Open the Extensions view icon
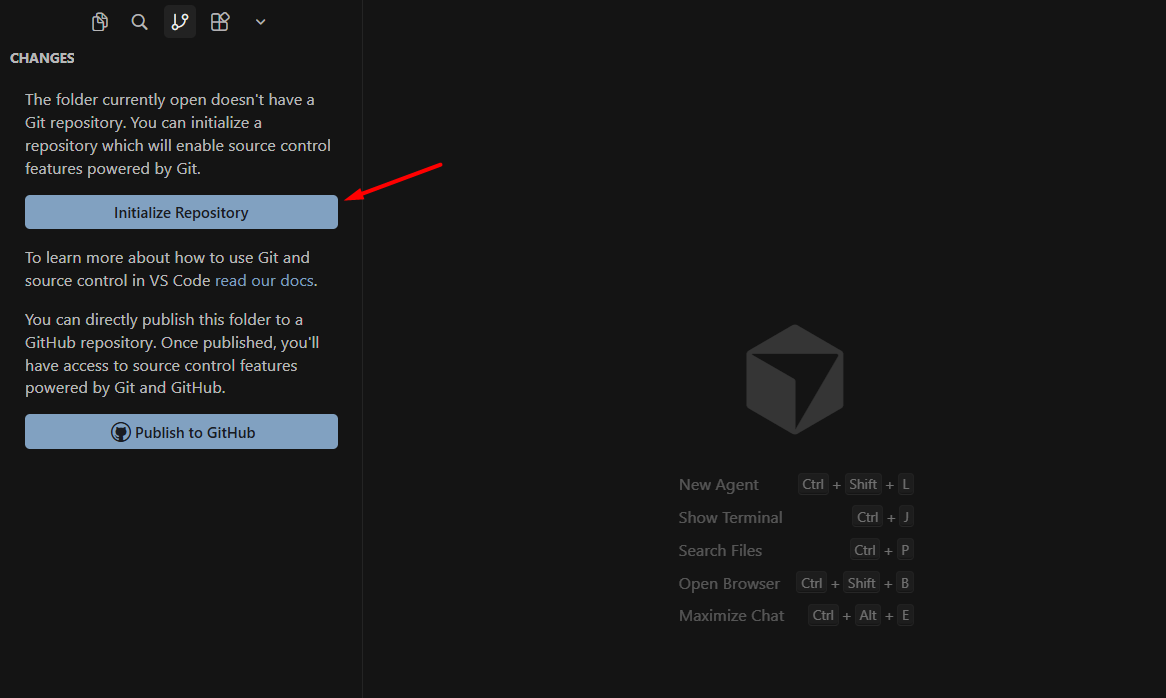1166x698 pixels. click(219, 22)
